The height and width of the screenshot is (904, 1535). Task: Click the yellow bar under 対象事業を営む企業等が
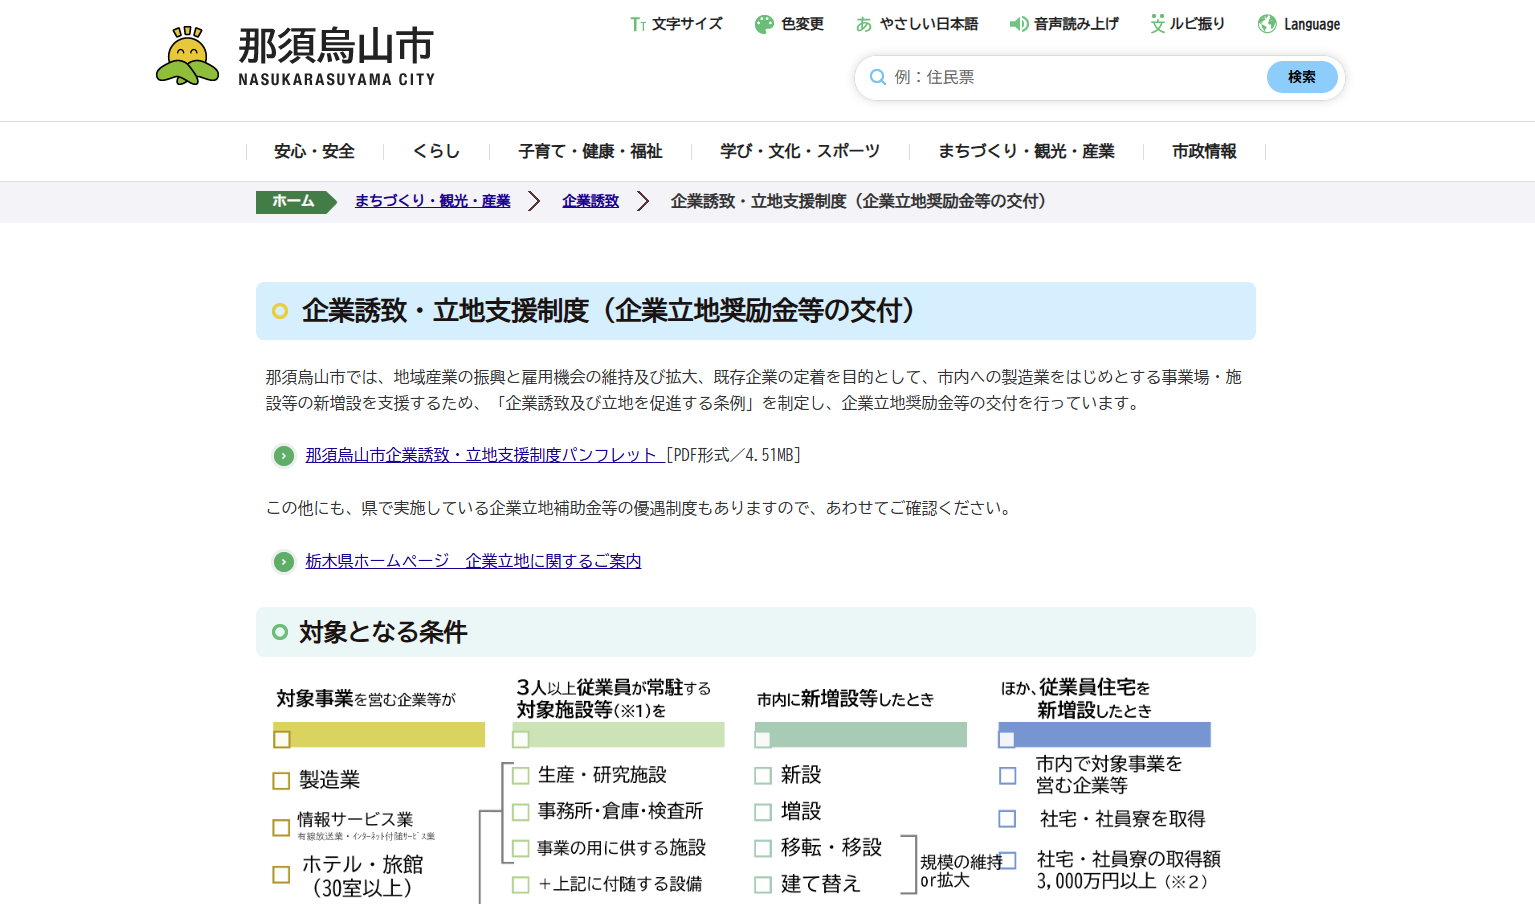point(379,735)
